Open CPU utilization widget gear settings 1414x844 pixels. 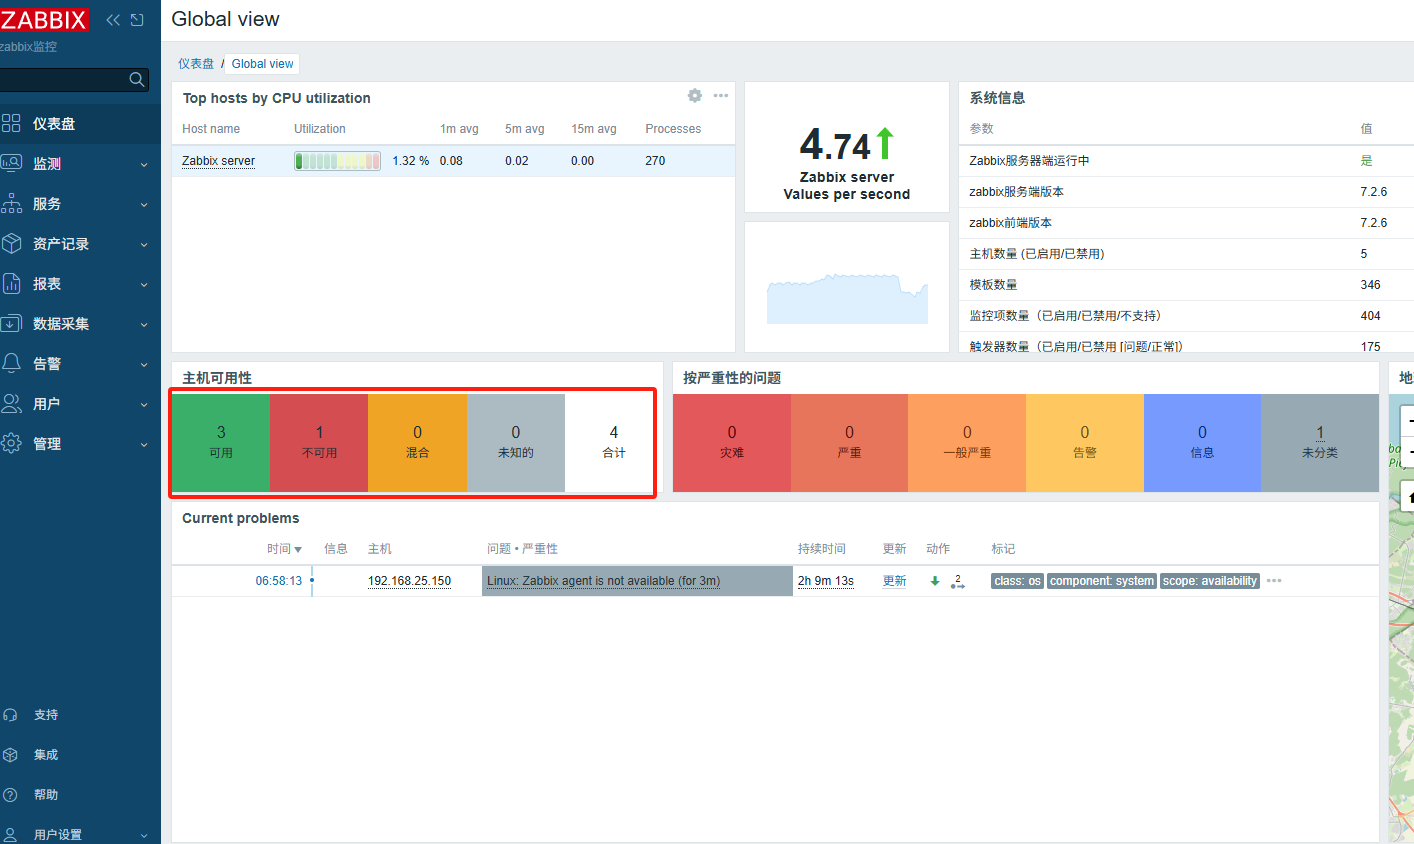[x=695, y=95]
